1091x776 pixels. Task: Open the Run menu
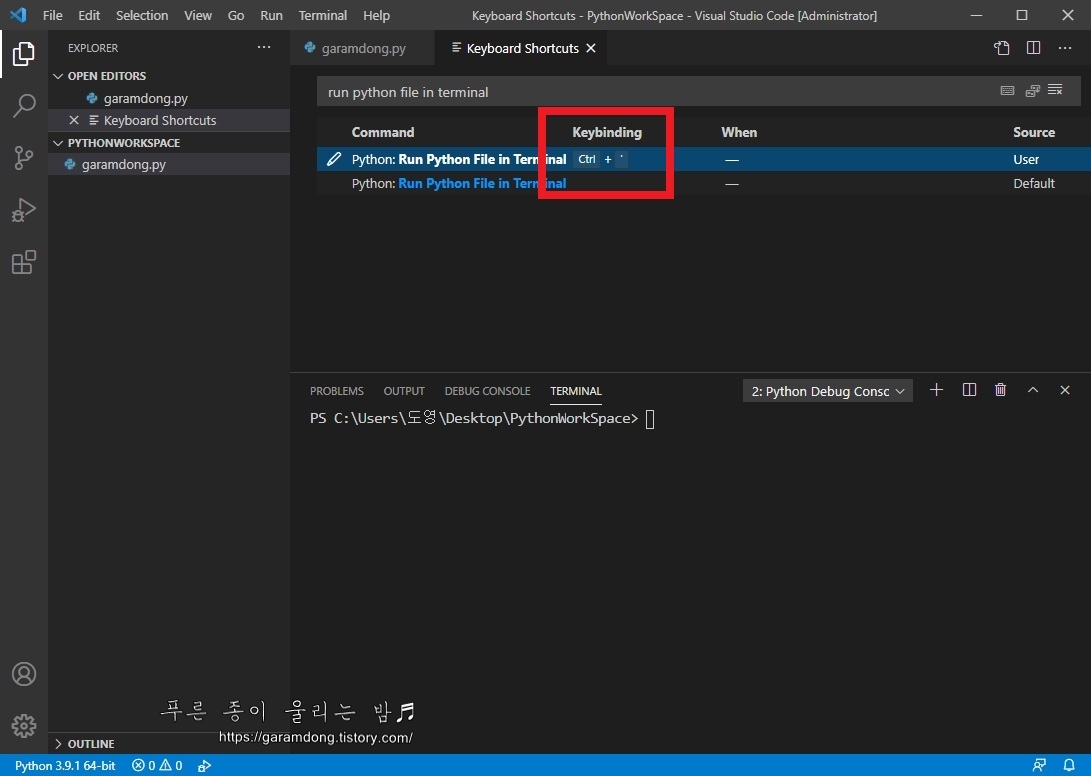pyautogui.click(x=271, y=15)
